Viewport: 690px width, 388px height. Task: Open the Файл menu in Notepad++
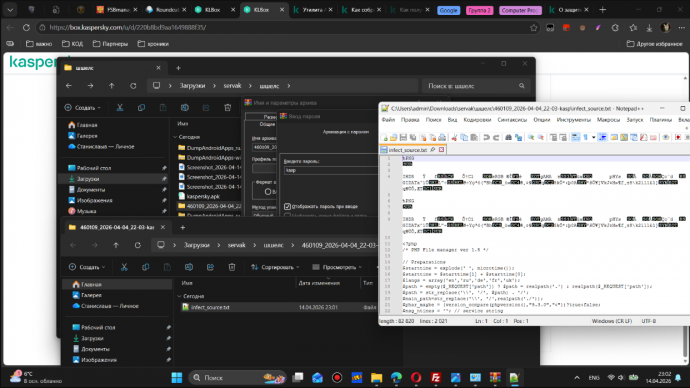click(x=388, y=120)
